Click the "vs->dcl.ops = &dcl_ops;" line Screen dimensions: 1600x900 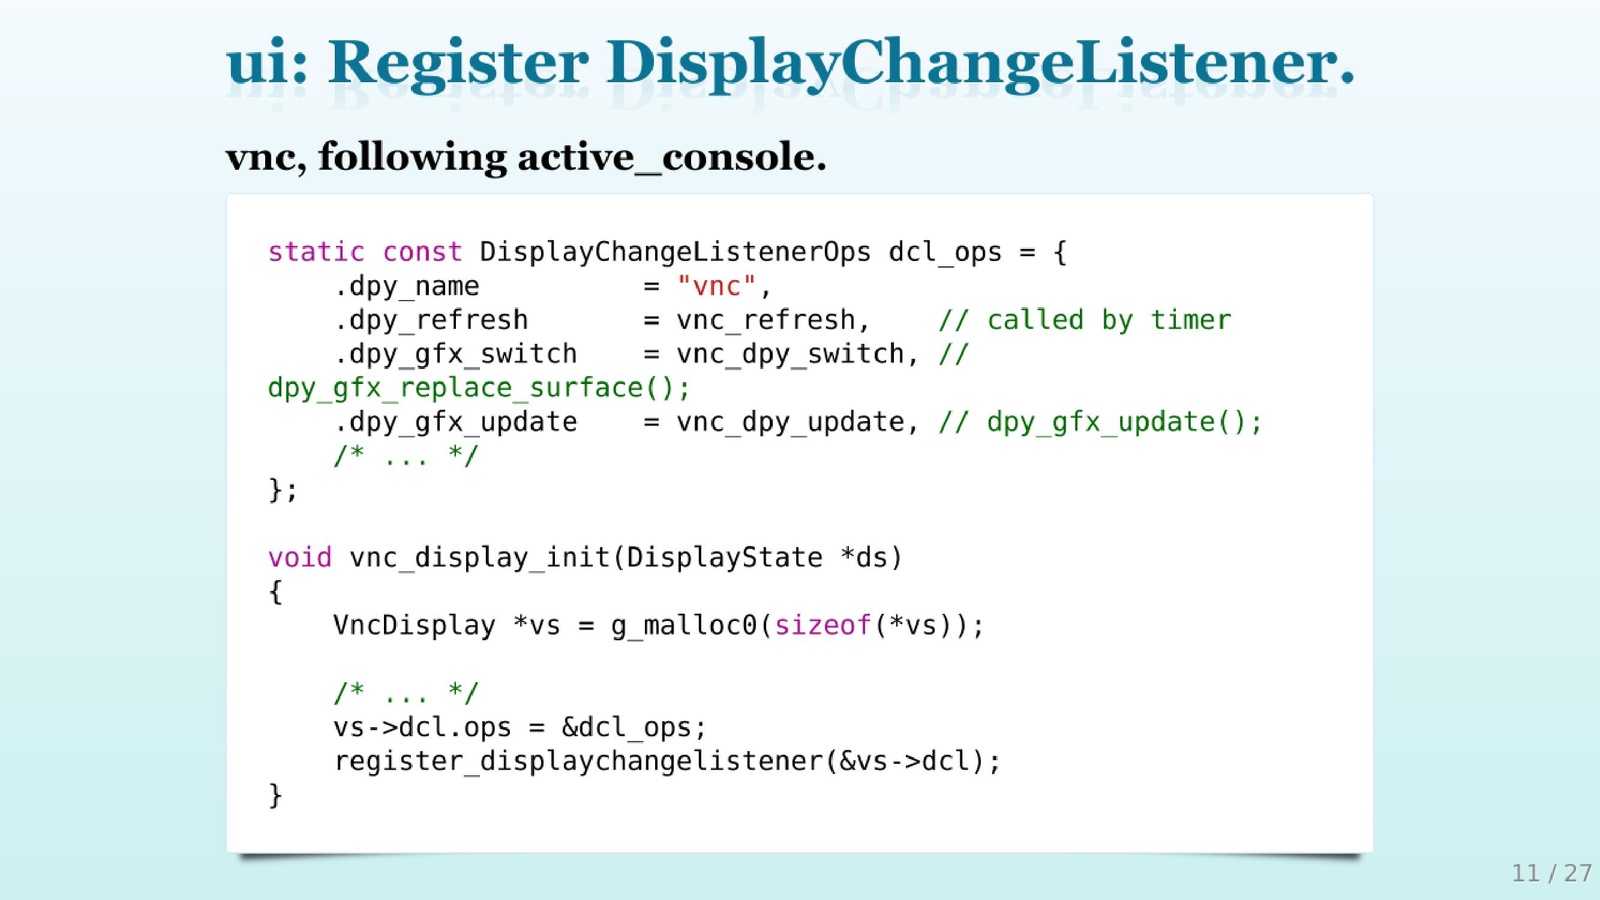(x=520, y=727)
